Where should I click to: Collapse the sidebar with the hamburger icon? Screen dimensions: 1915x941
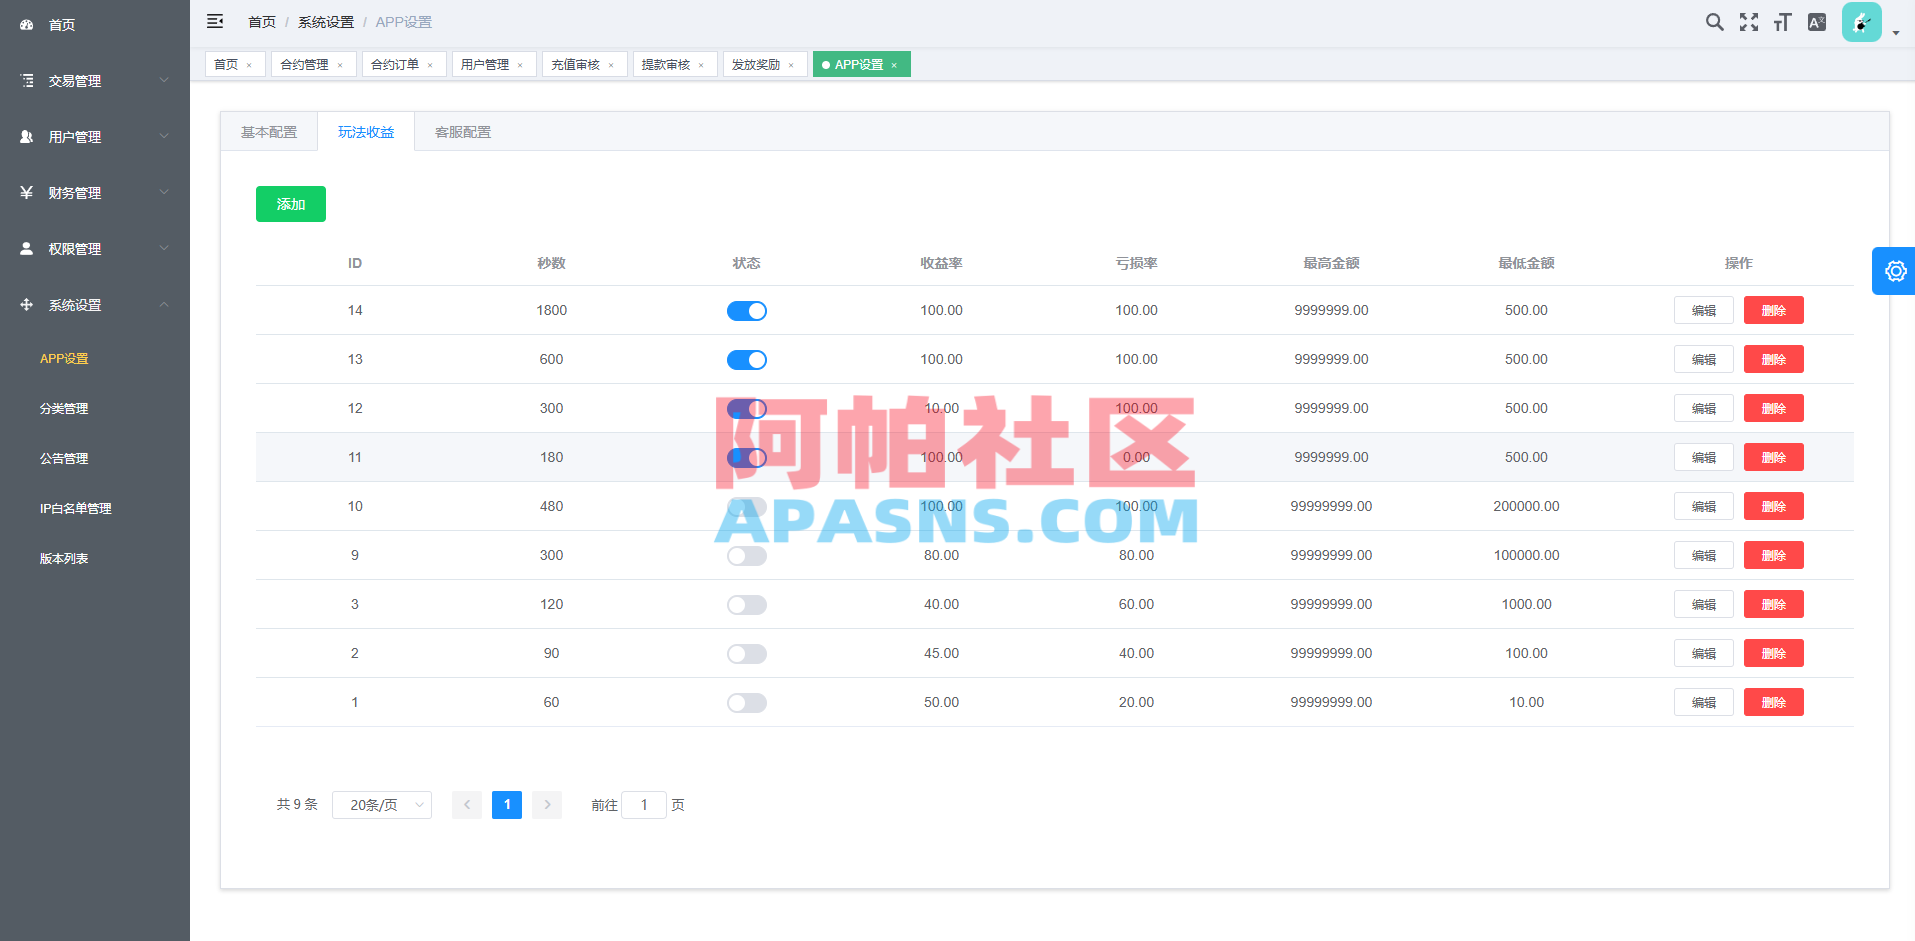click(x=214, y=21)
